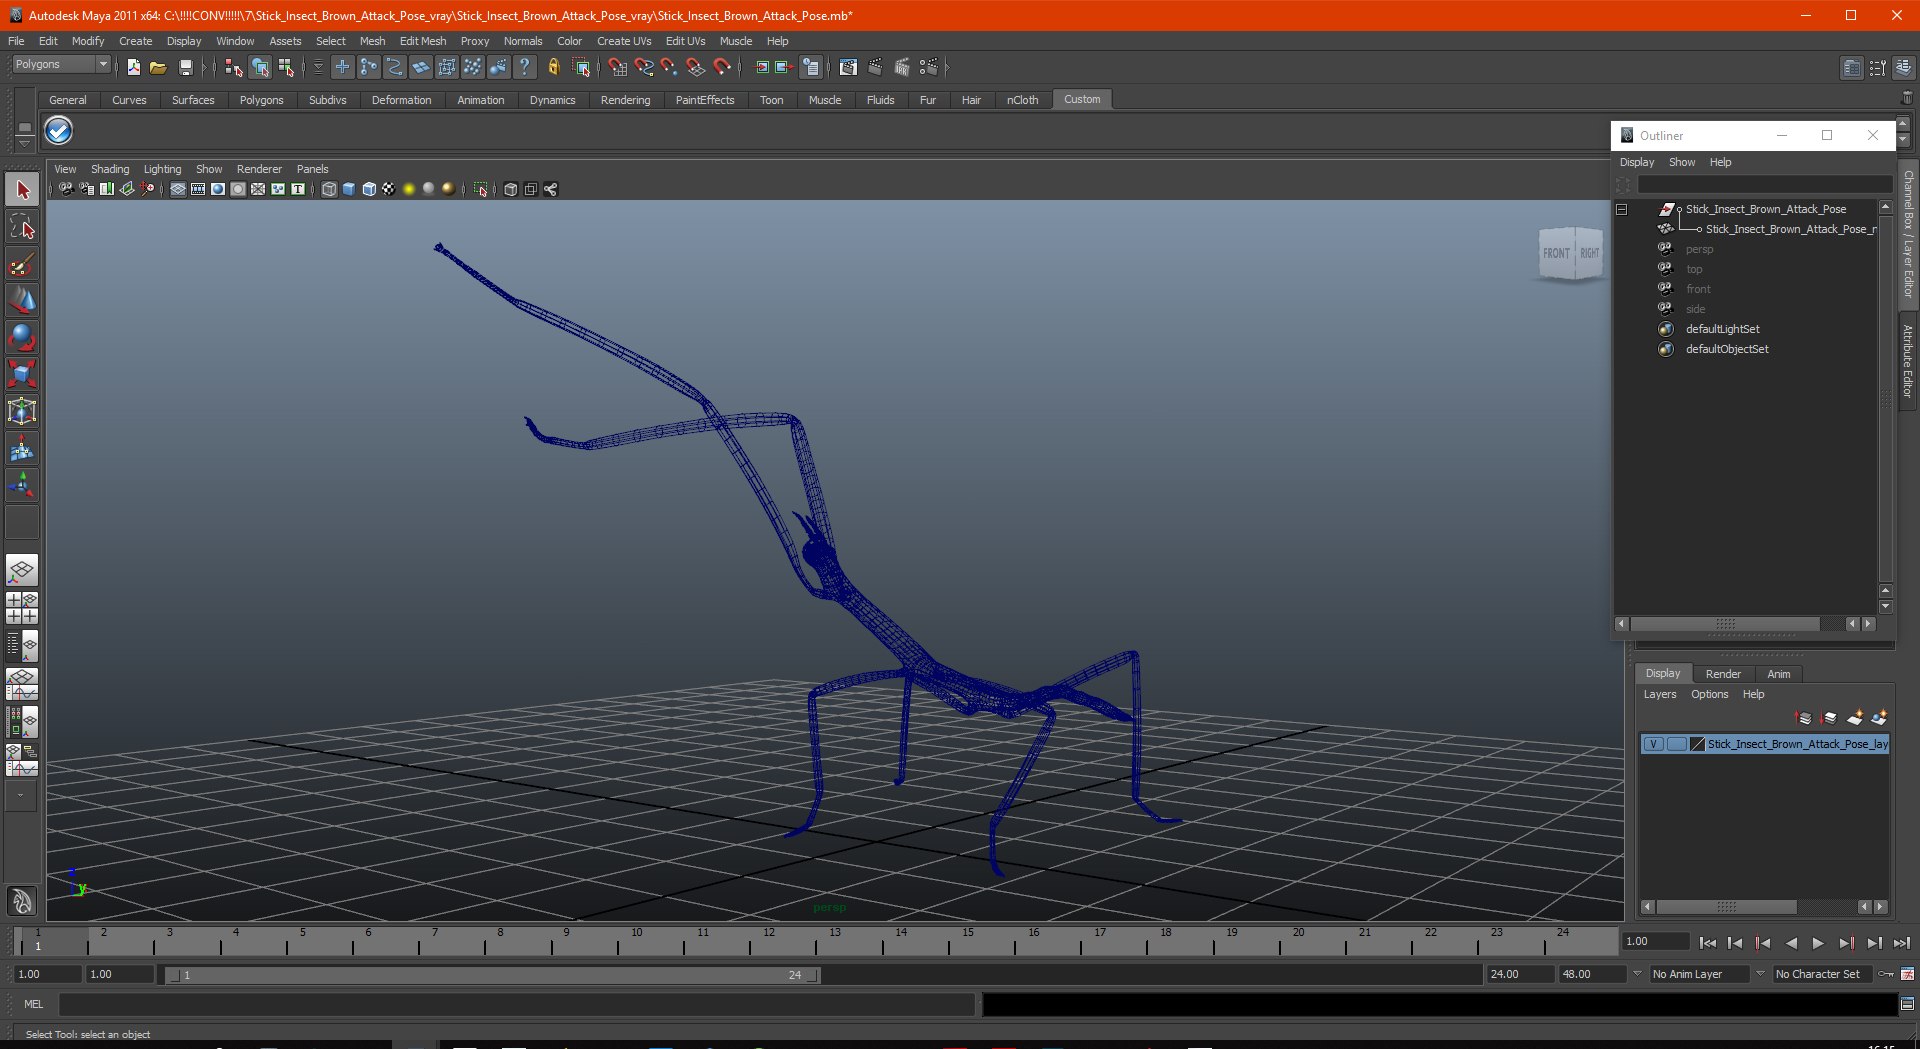The image size is (1920, 1049).
Task: Click the layer color swatch box
Action: click(x=1697, y=744)
